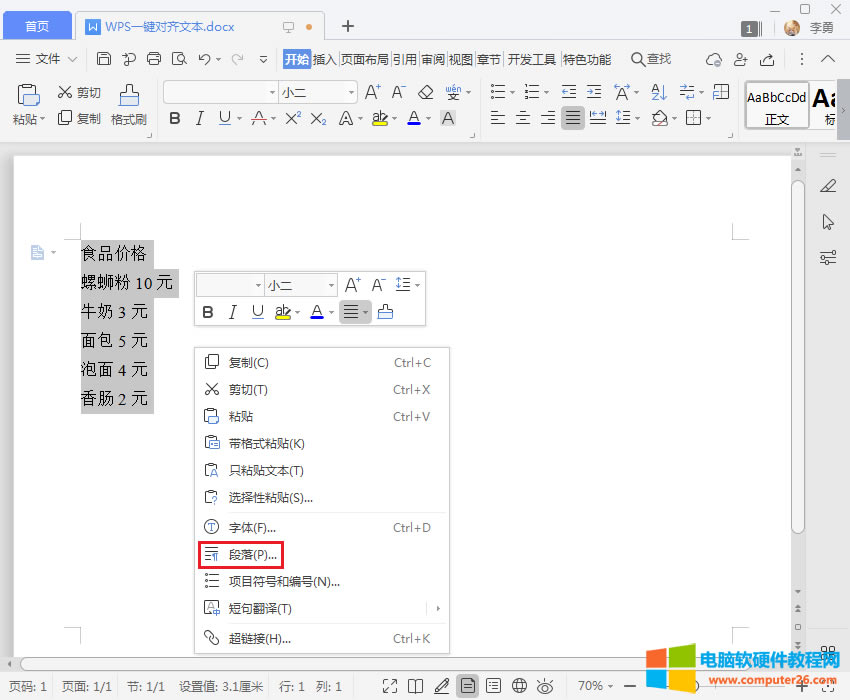850x700 pixels.
Task: Toggle justify alignment in the ribbon
Action: (x=572, y=119)
